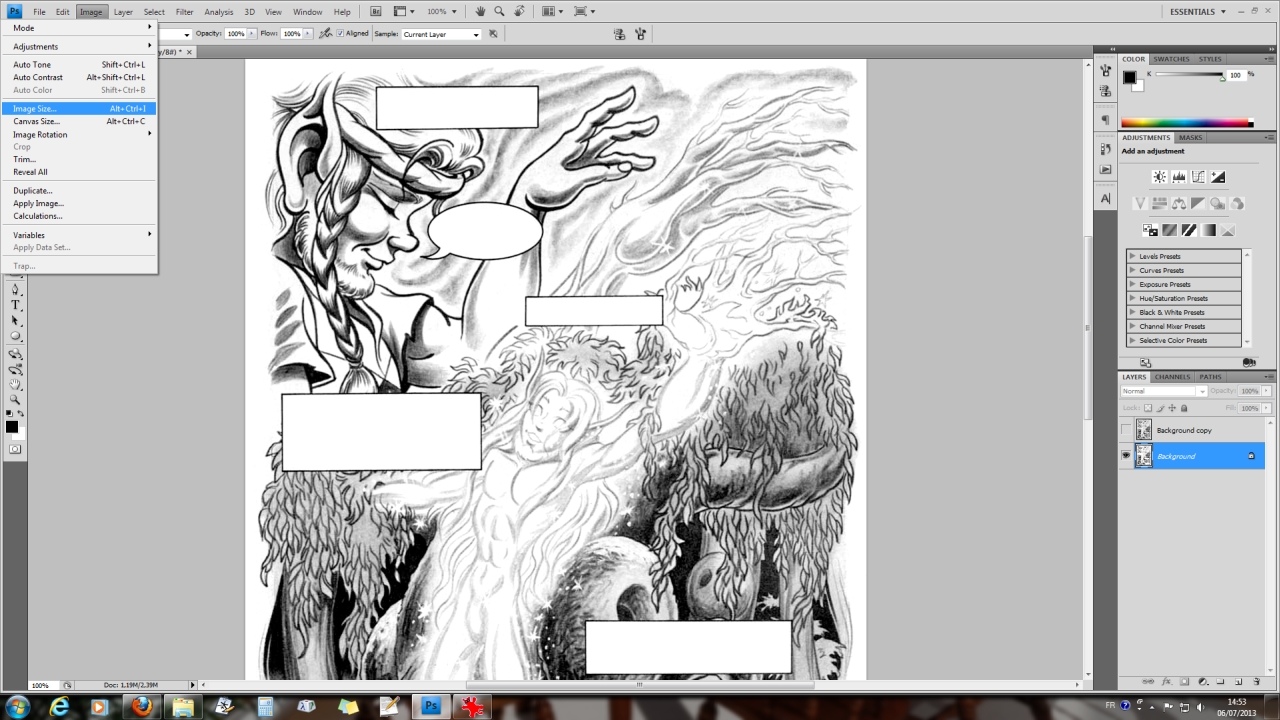The width and height of the screenshot is (1280, 720).
Task: Add a Levels adjustment via its icon
Action: 1178,177
